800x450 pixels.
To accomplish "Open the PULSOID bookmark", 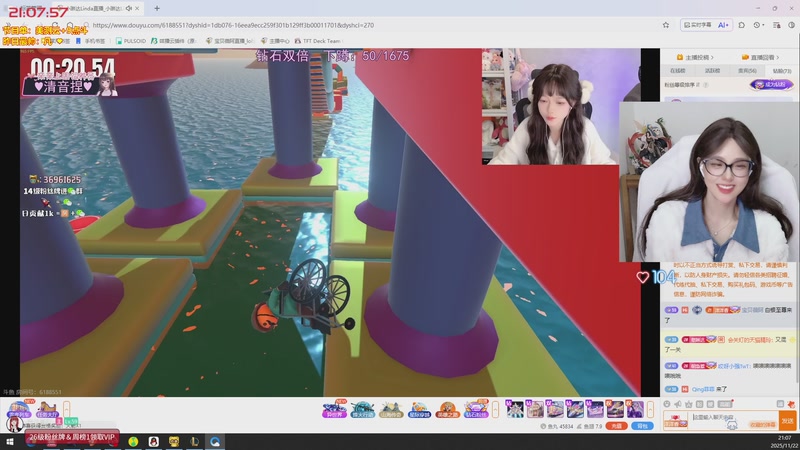I will pos(131,41).
